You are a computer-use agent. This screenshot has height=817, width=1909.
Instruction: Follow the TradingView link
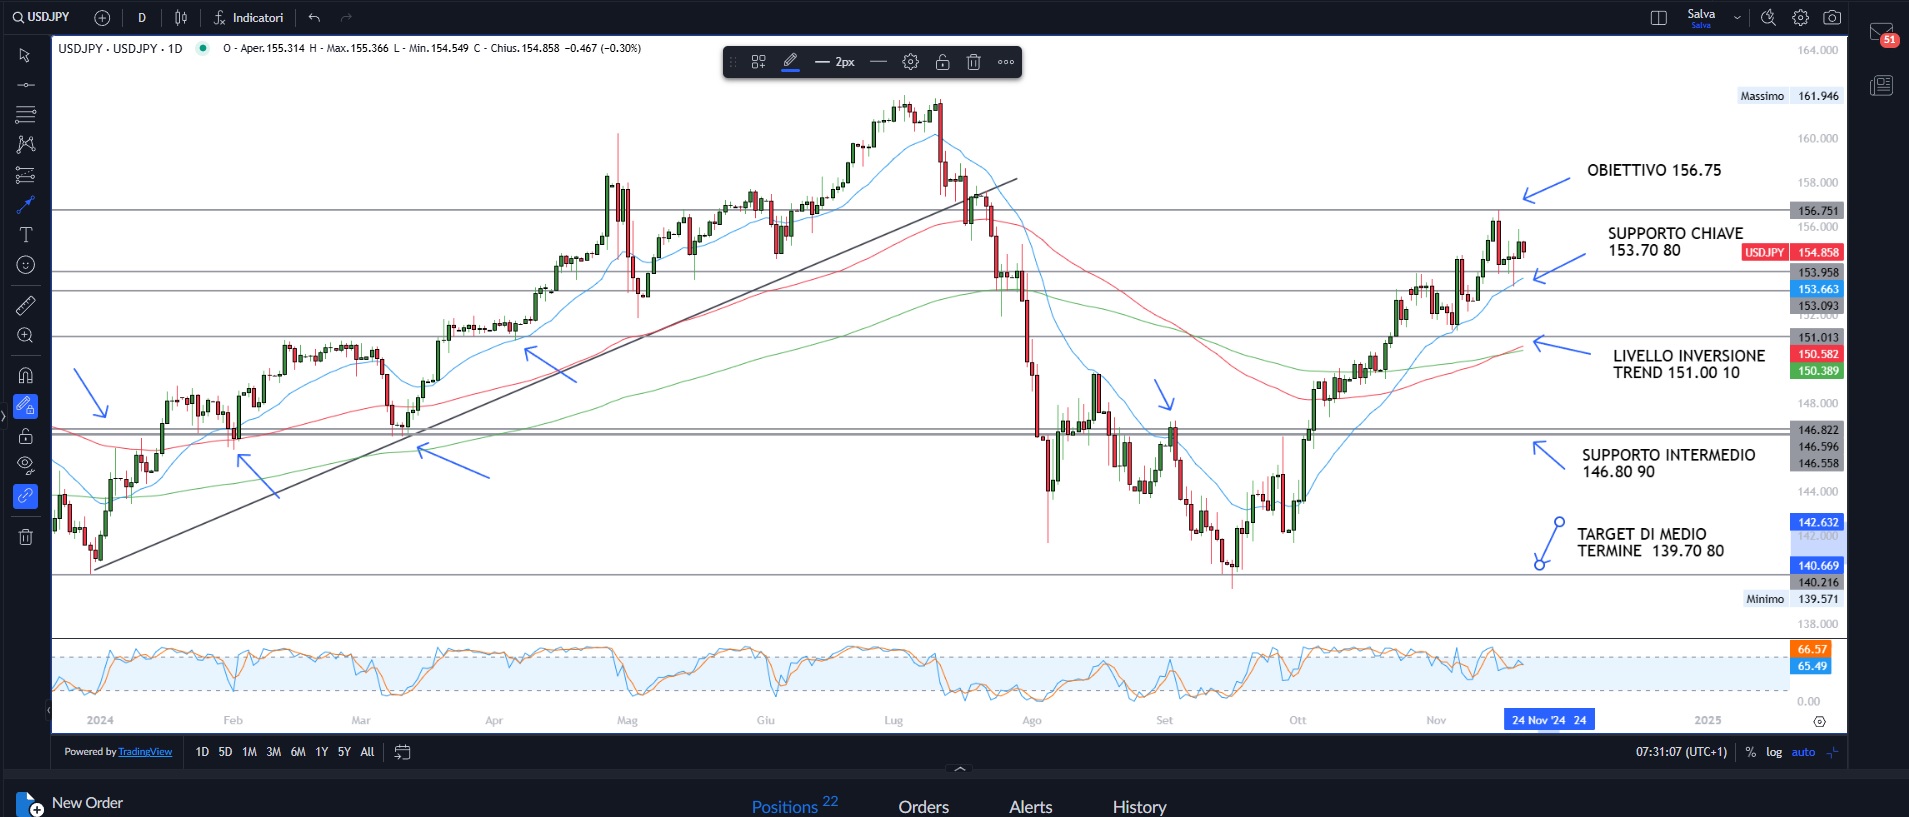point(145,752)
